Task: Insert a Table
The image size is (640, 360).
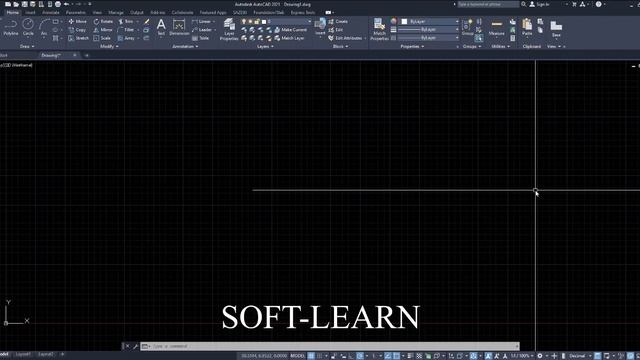Action: [201, 38]
